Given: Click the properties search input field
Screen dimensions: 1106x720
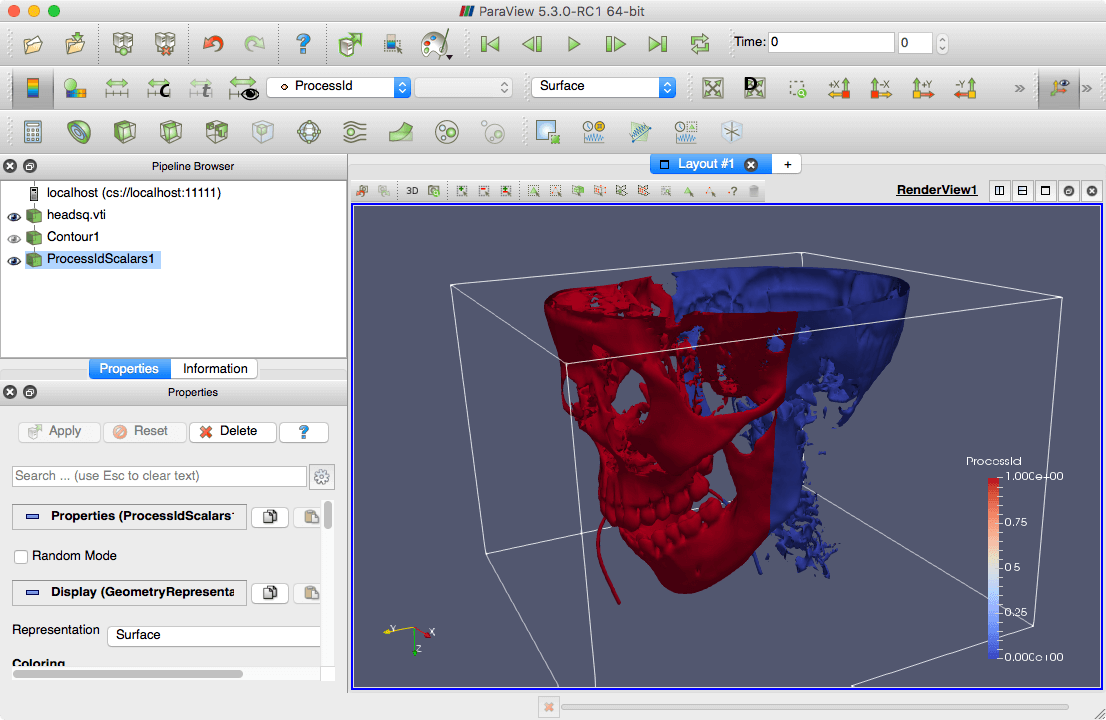Looking at the screenshot, I should pyautogui.click(x=159, y=476).
